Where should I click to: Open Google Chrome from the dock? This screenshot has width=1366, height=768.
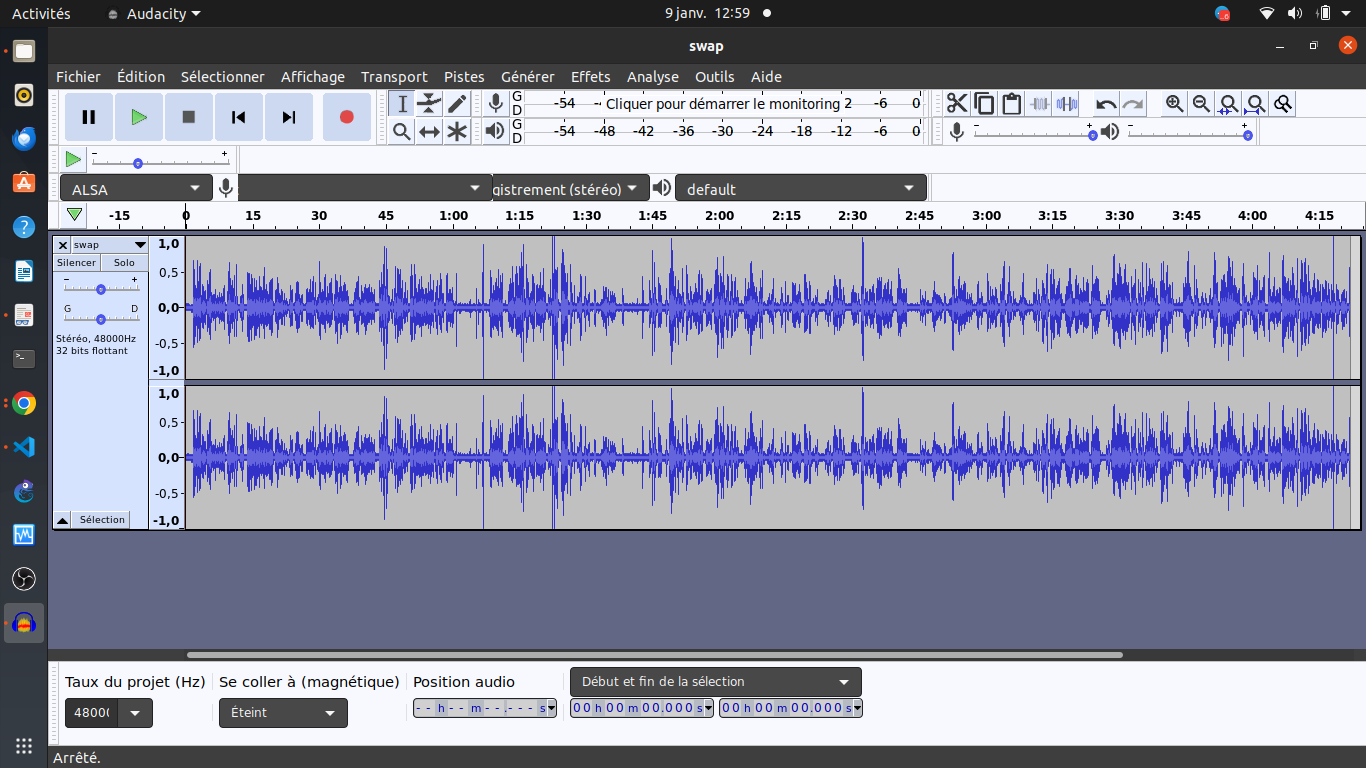(x=24, y=403)
